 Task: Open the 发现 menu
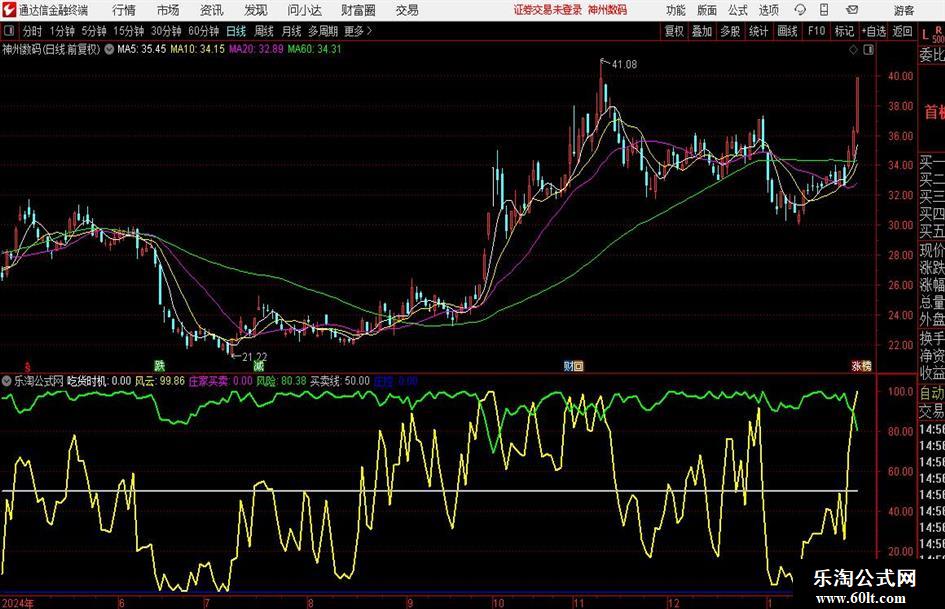256,10
